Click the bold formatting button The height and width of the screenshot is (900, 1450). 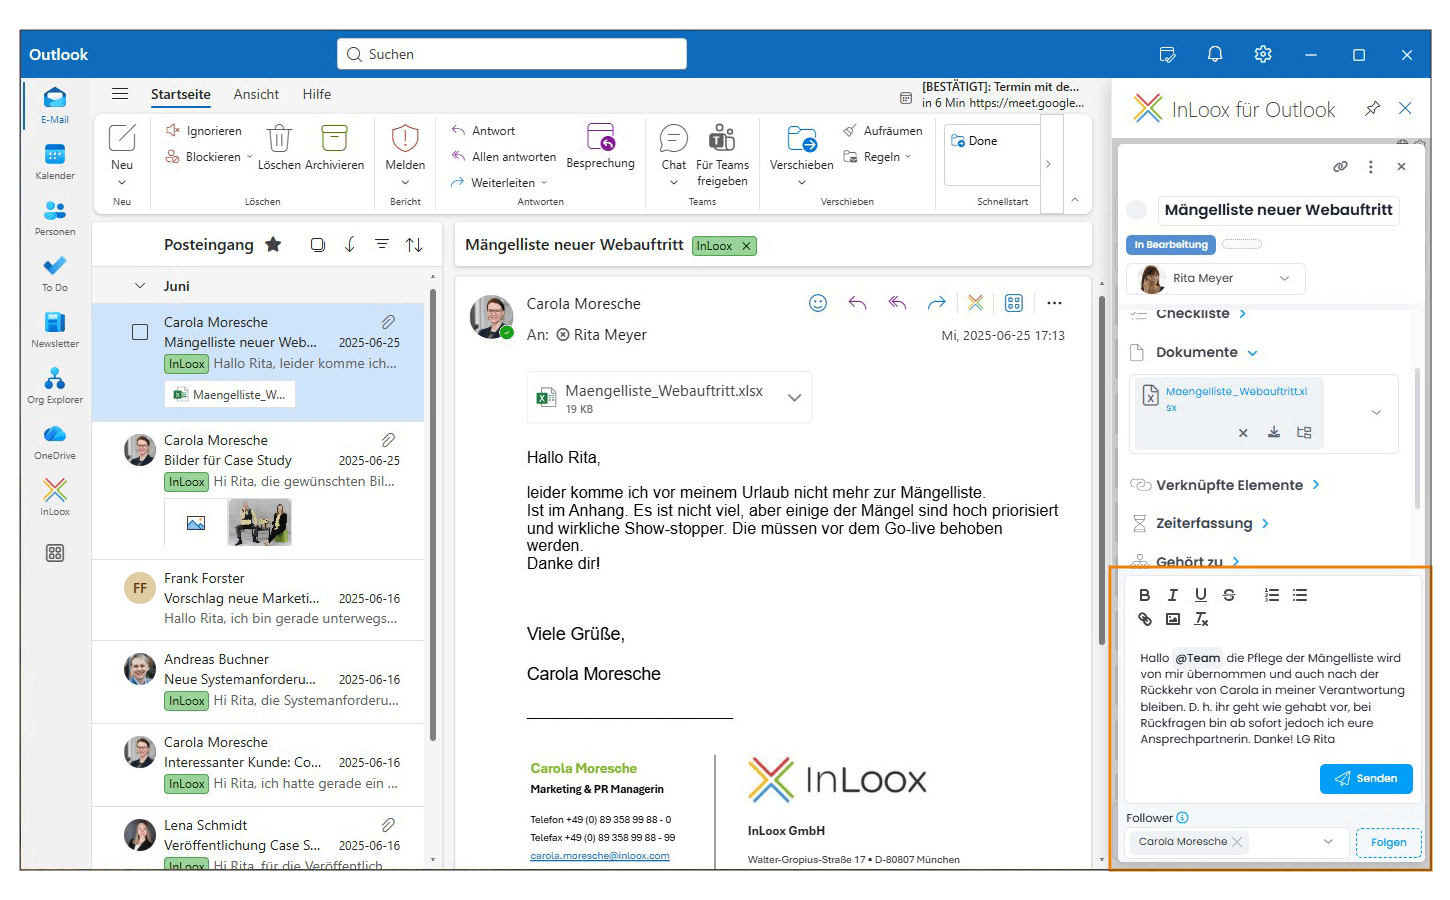coord(1145,595)
